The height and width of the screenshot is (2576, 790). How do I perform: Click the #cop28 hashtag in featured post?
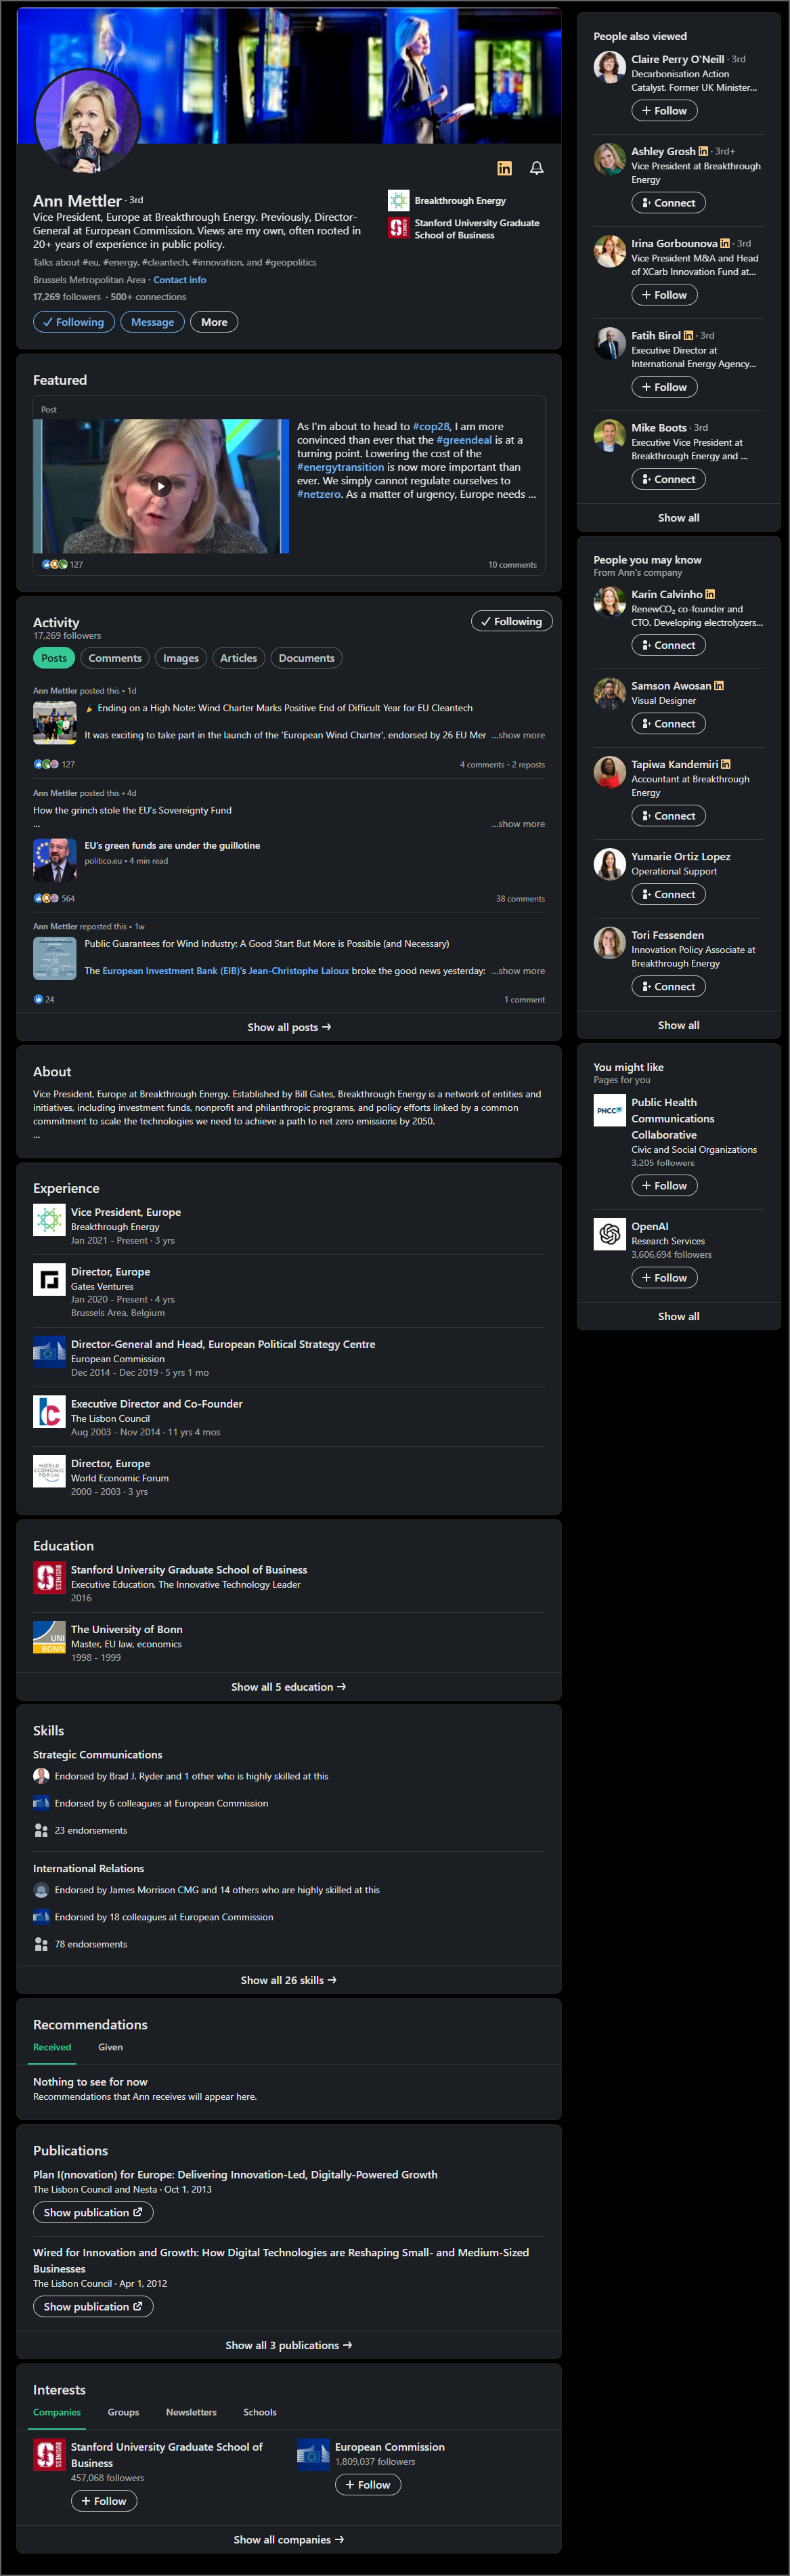pyautogui.click(x=431, y=426)
